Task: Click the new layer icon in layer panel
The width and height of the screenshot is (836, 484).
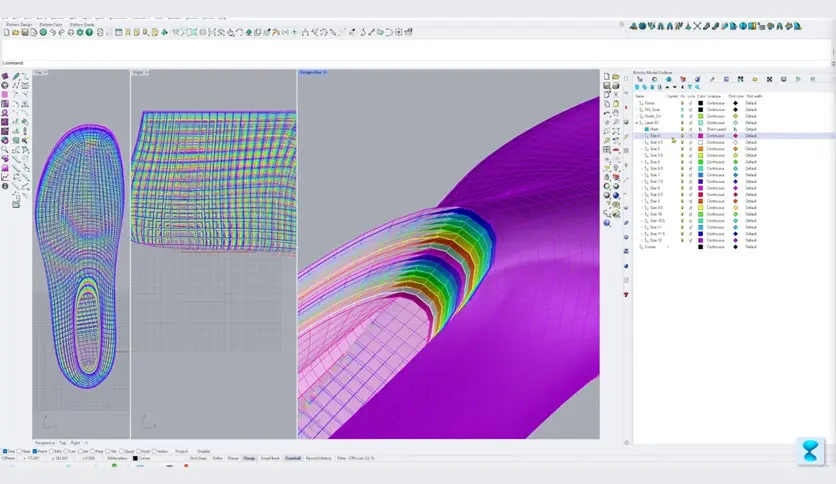Action: click(x=637, y=87)
